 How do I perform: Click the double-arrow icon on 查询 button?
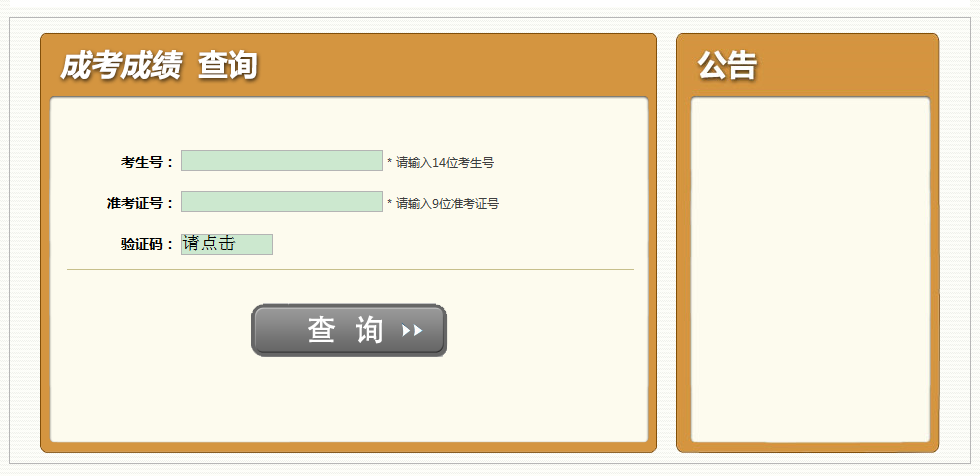coord(412,330)
